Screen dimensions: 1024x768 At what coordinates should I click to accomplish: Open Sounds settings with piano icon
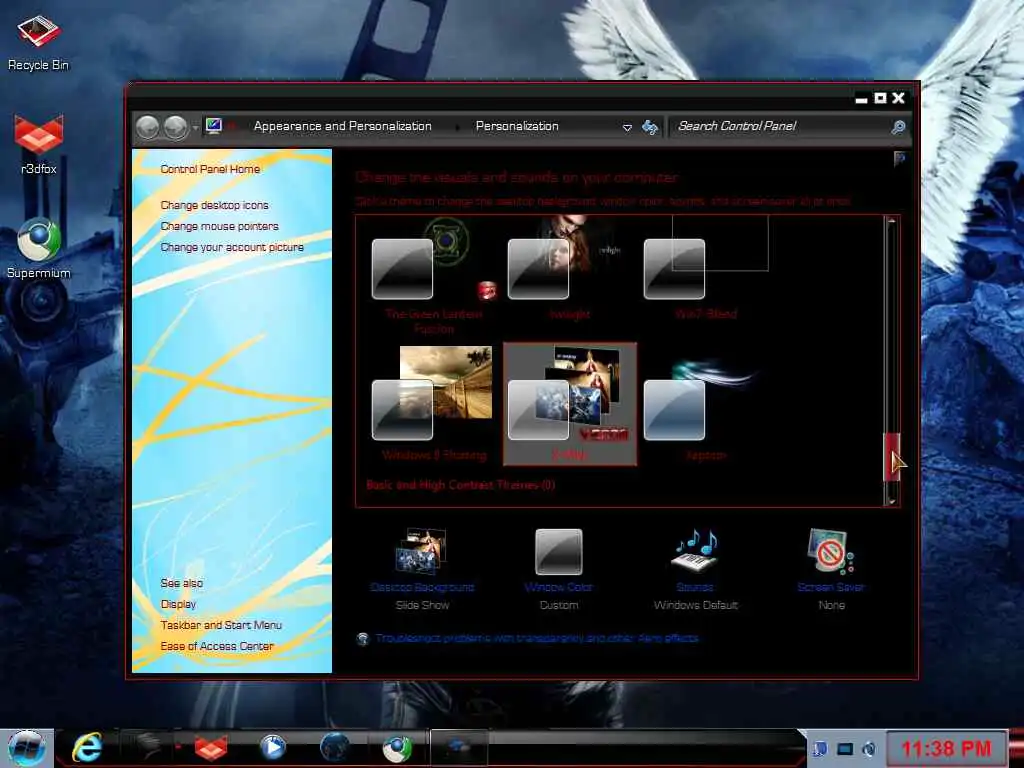pos(696,568)
